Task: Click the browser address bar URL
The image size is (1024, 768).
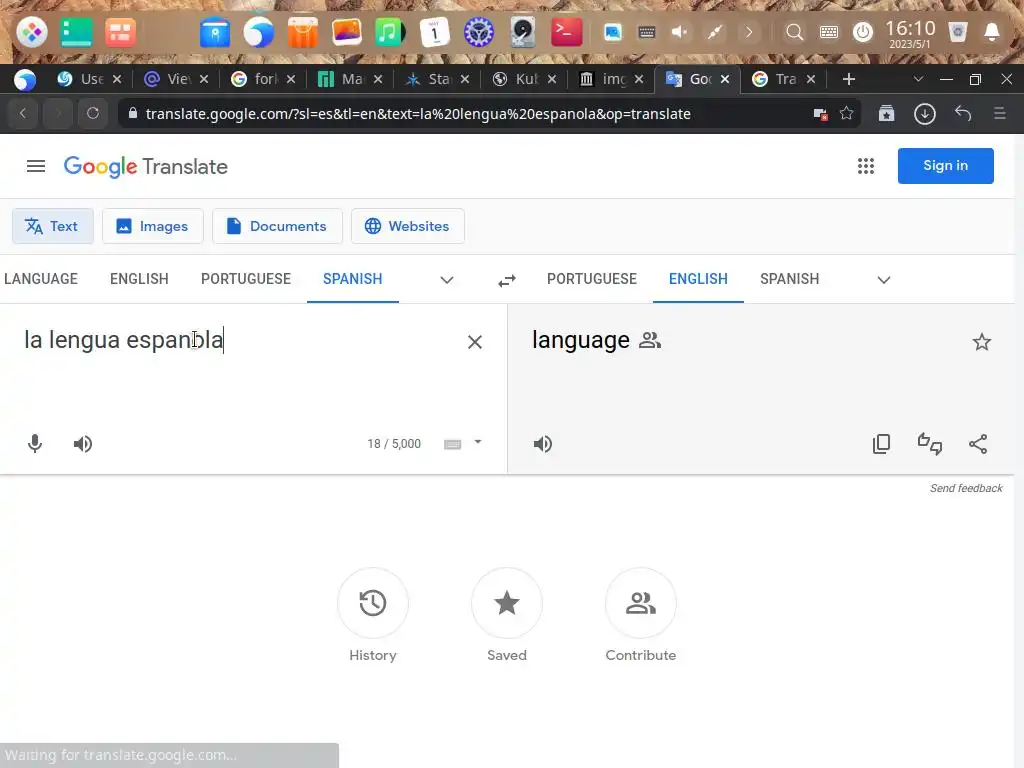Action: (418, 114)
